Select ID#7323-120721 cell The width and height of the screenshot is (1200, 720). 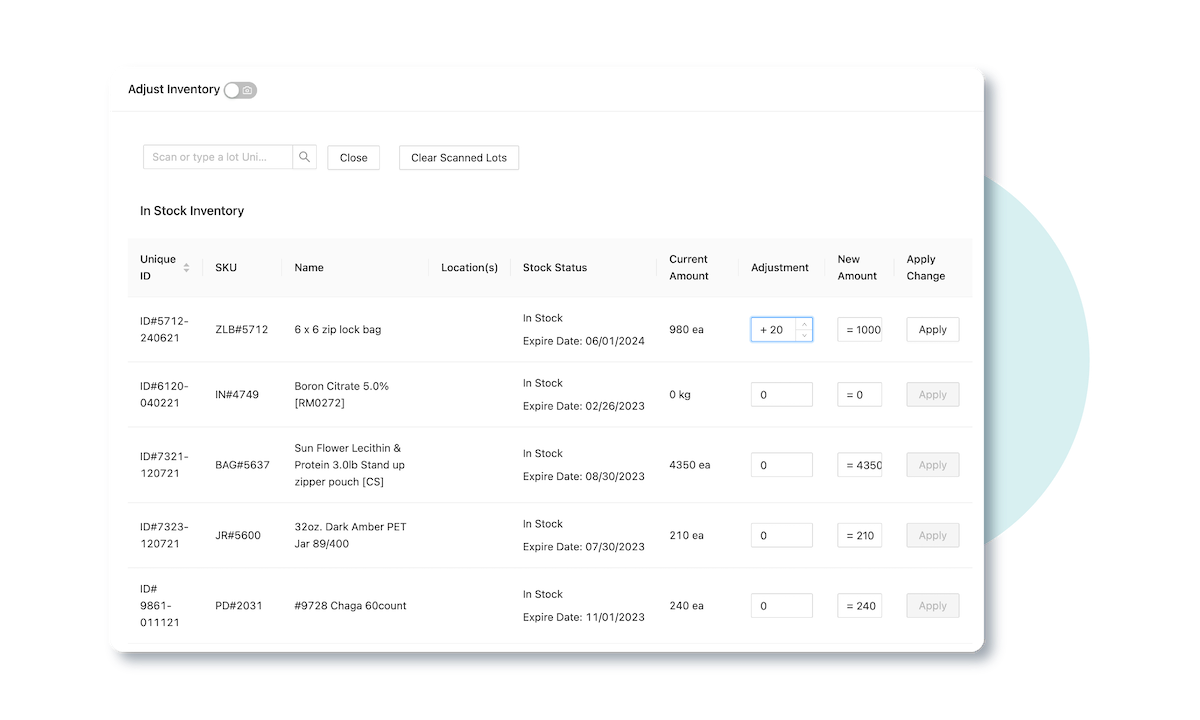pos(164,536)
